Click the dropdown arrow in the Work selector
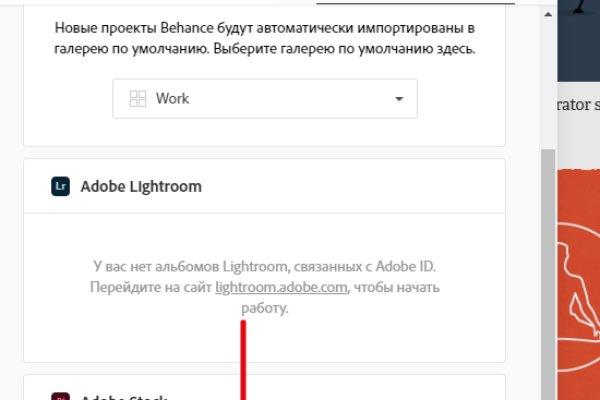The width and height of the screenshot is (600, 400). click(x=399, y=99)
